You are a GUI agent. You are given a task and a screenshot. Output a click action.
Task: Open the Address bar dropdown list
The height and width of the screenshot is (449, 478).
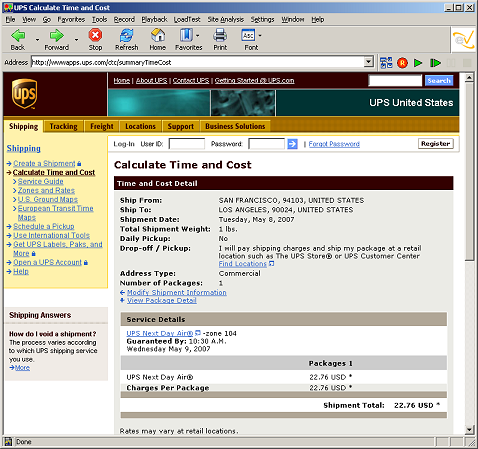click(368, 62)
